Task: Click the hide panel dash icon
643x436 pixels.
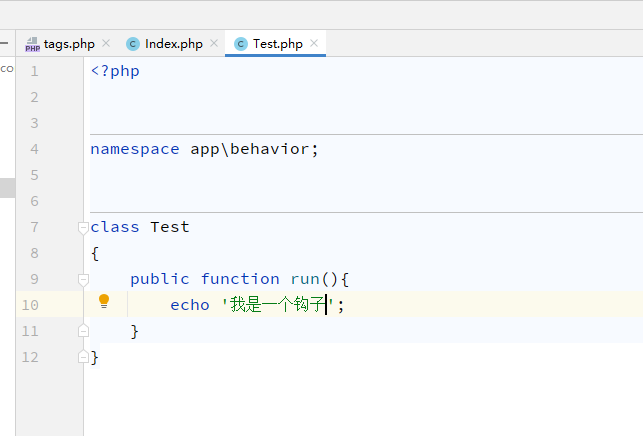Action: [x=3, y=44]
